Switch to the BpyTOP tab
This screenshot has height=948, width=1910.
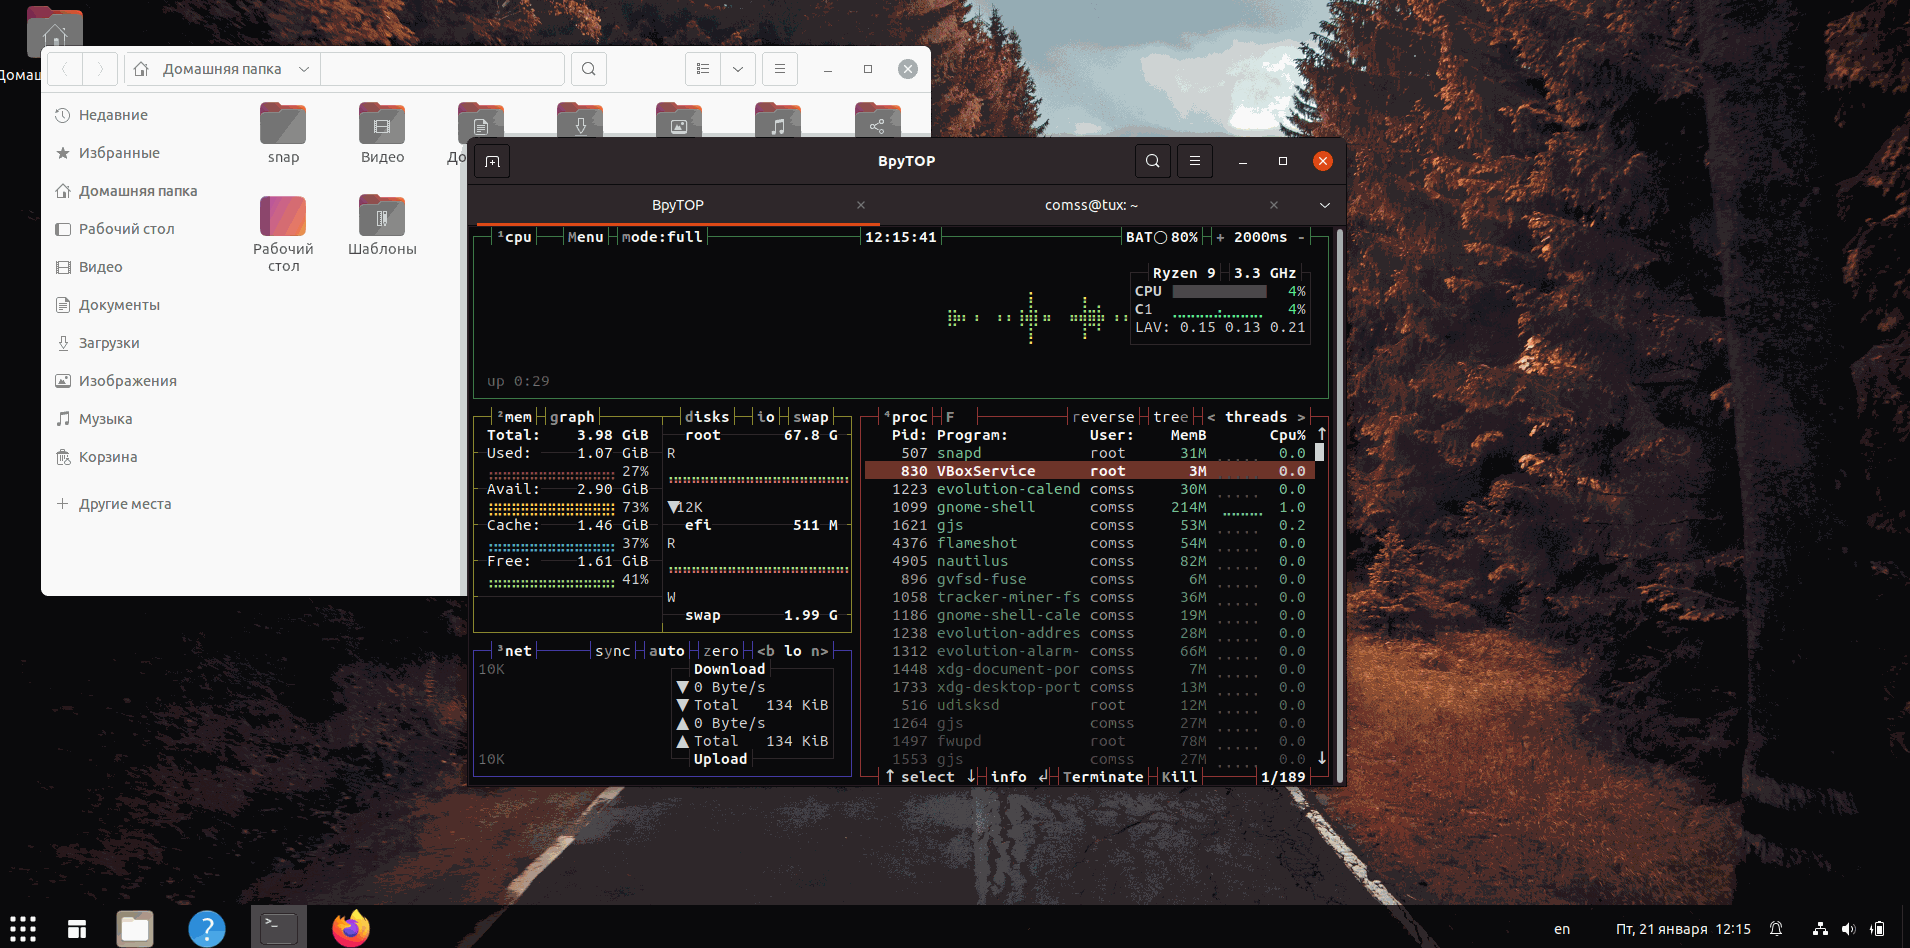click(x=677, y=205)
